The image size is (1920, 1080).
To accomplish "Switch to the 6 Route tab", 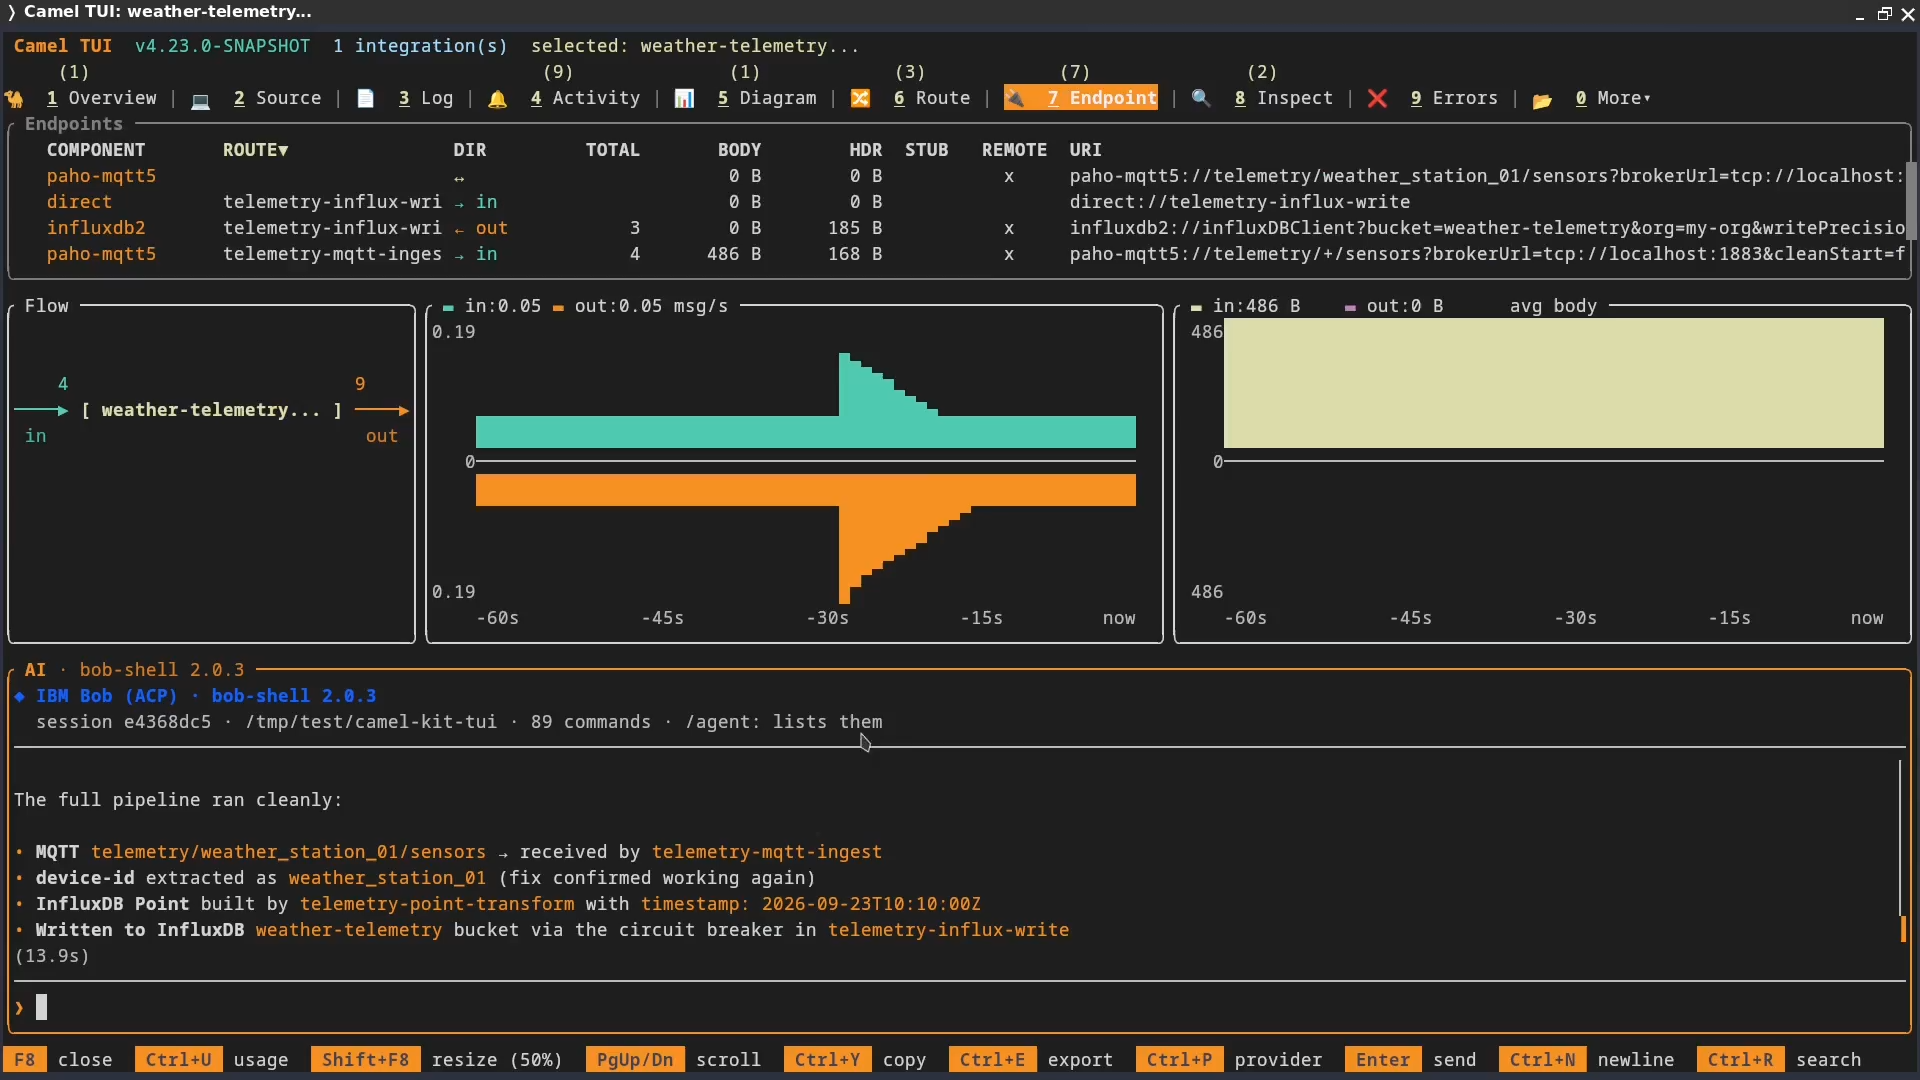I will coord(932,98).
